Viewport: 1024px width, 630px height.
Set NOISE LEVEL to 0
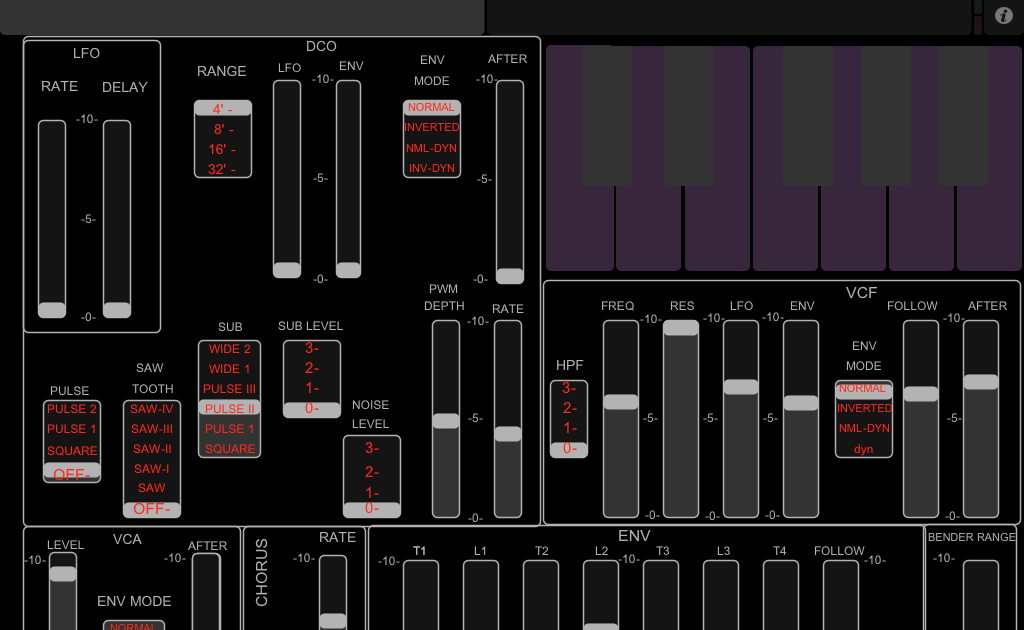tap(371, 510)
